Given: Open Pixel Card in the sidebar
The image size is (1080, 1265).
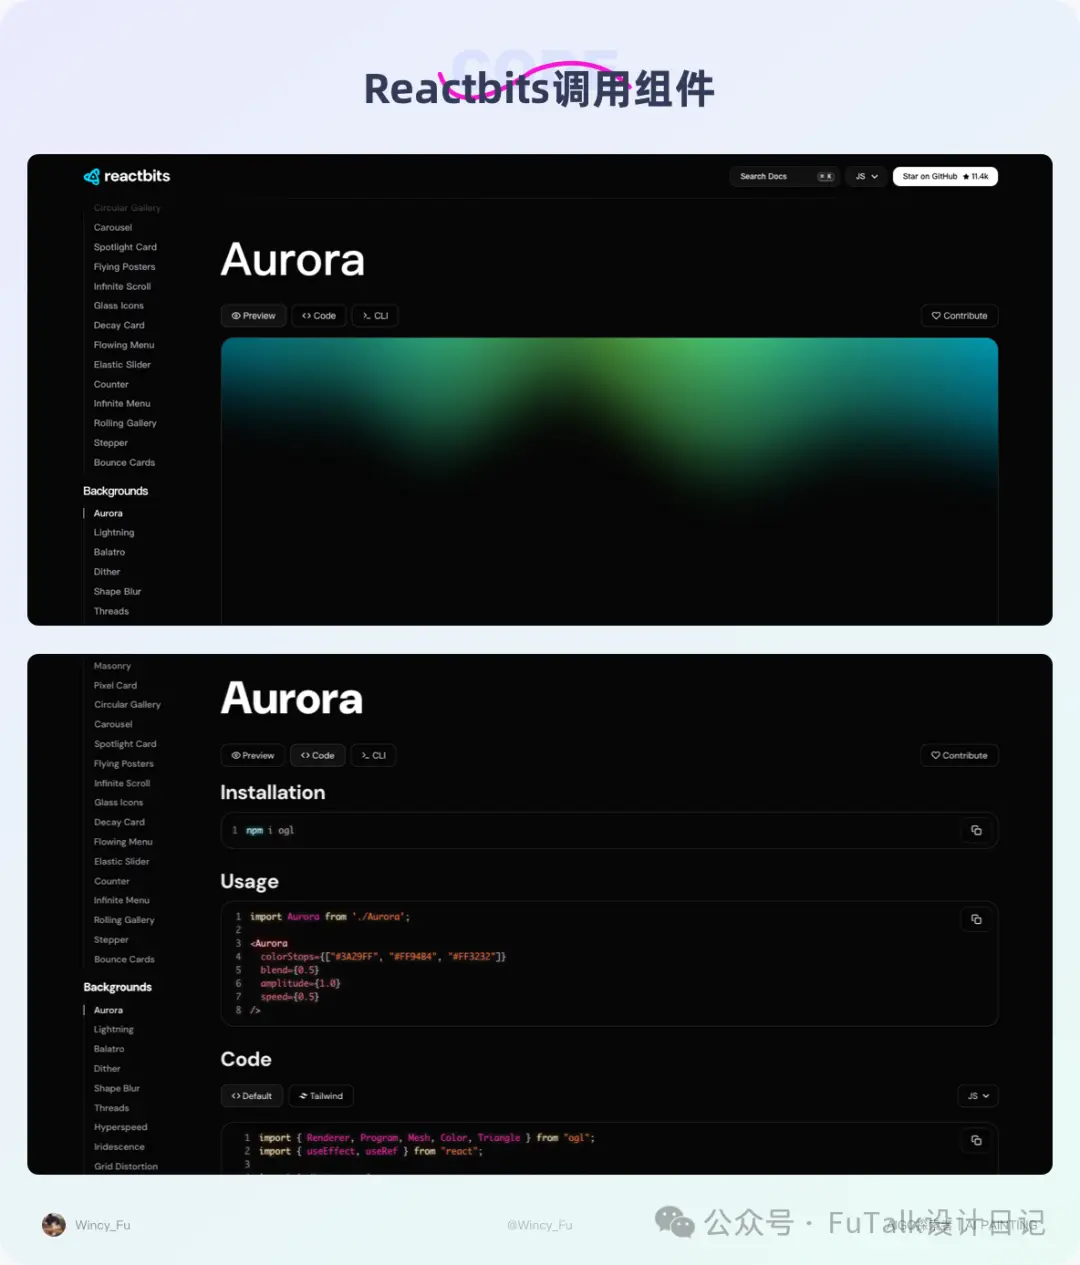Looking at the screenshot, I should 115,685.
